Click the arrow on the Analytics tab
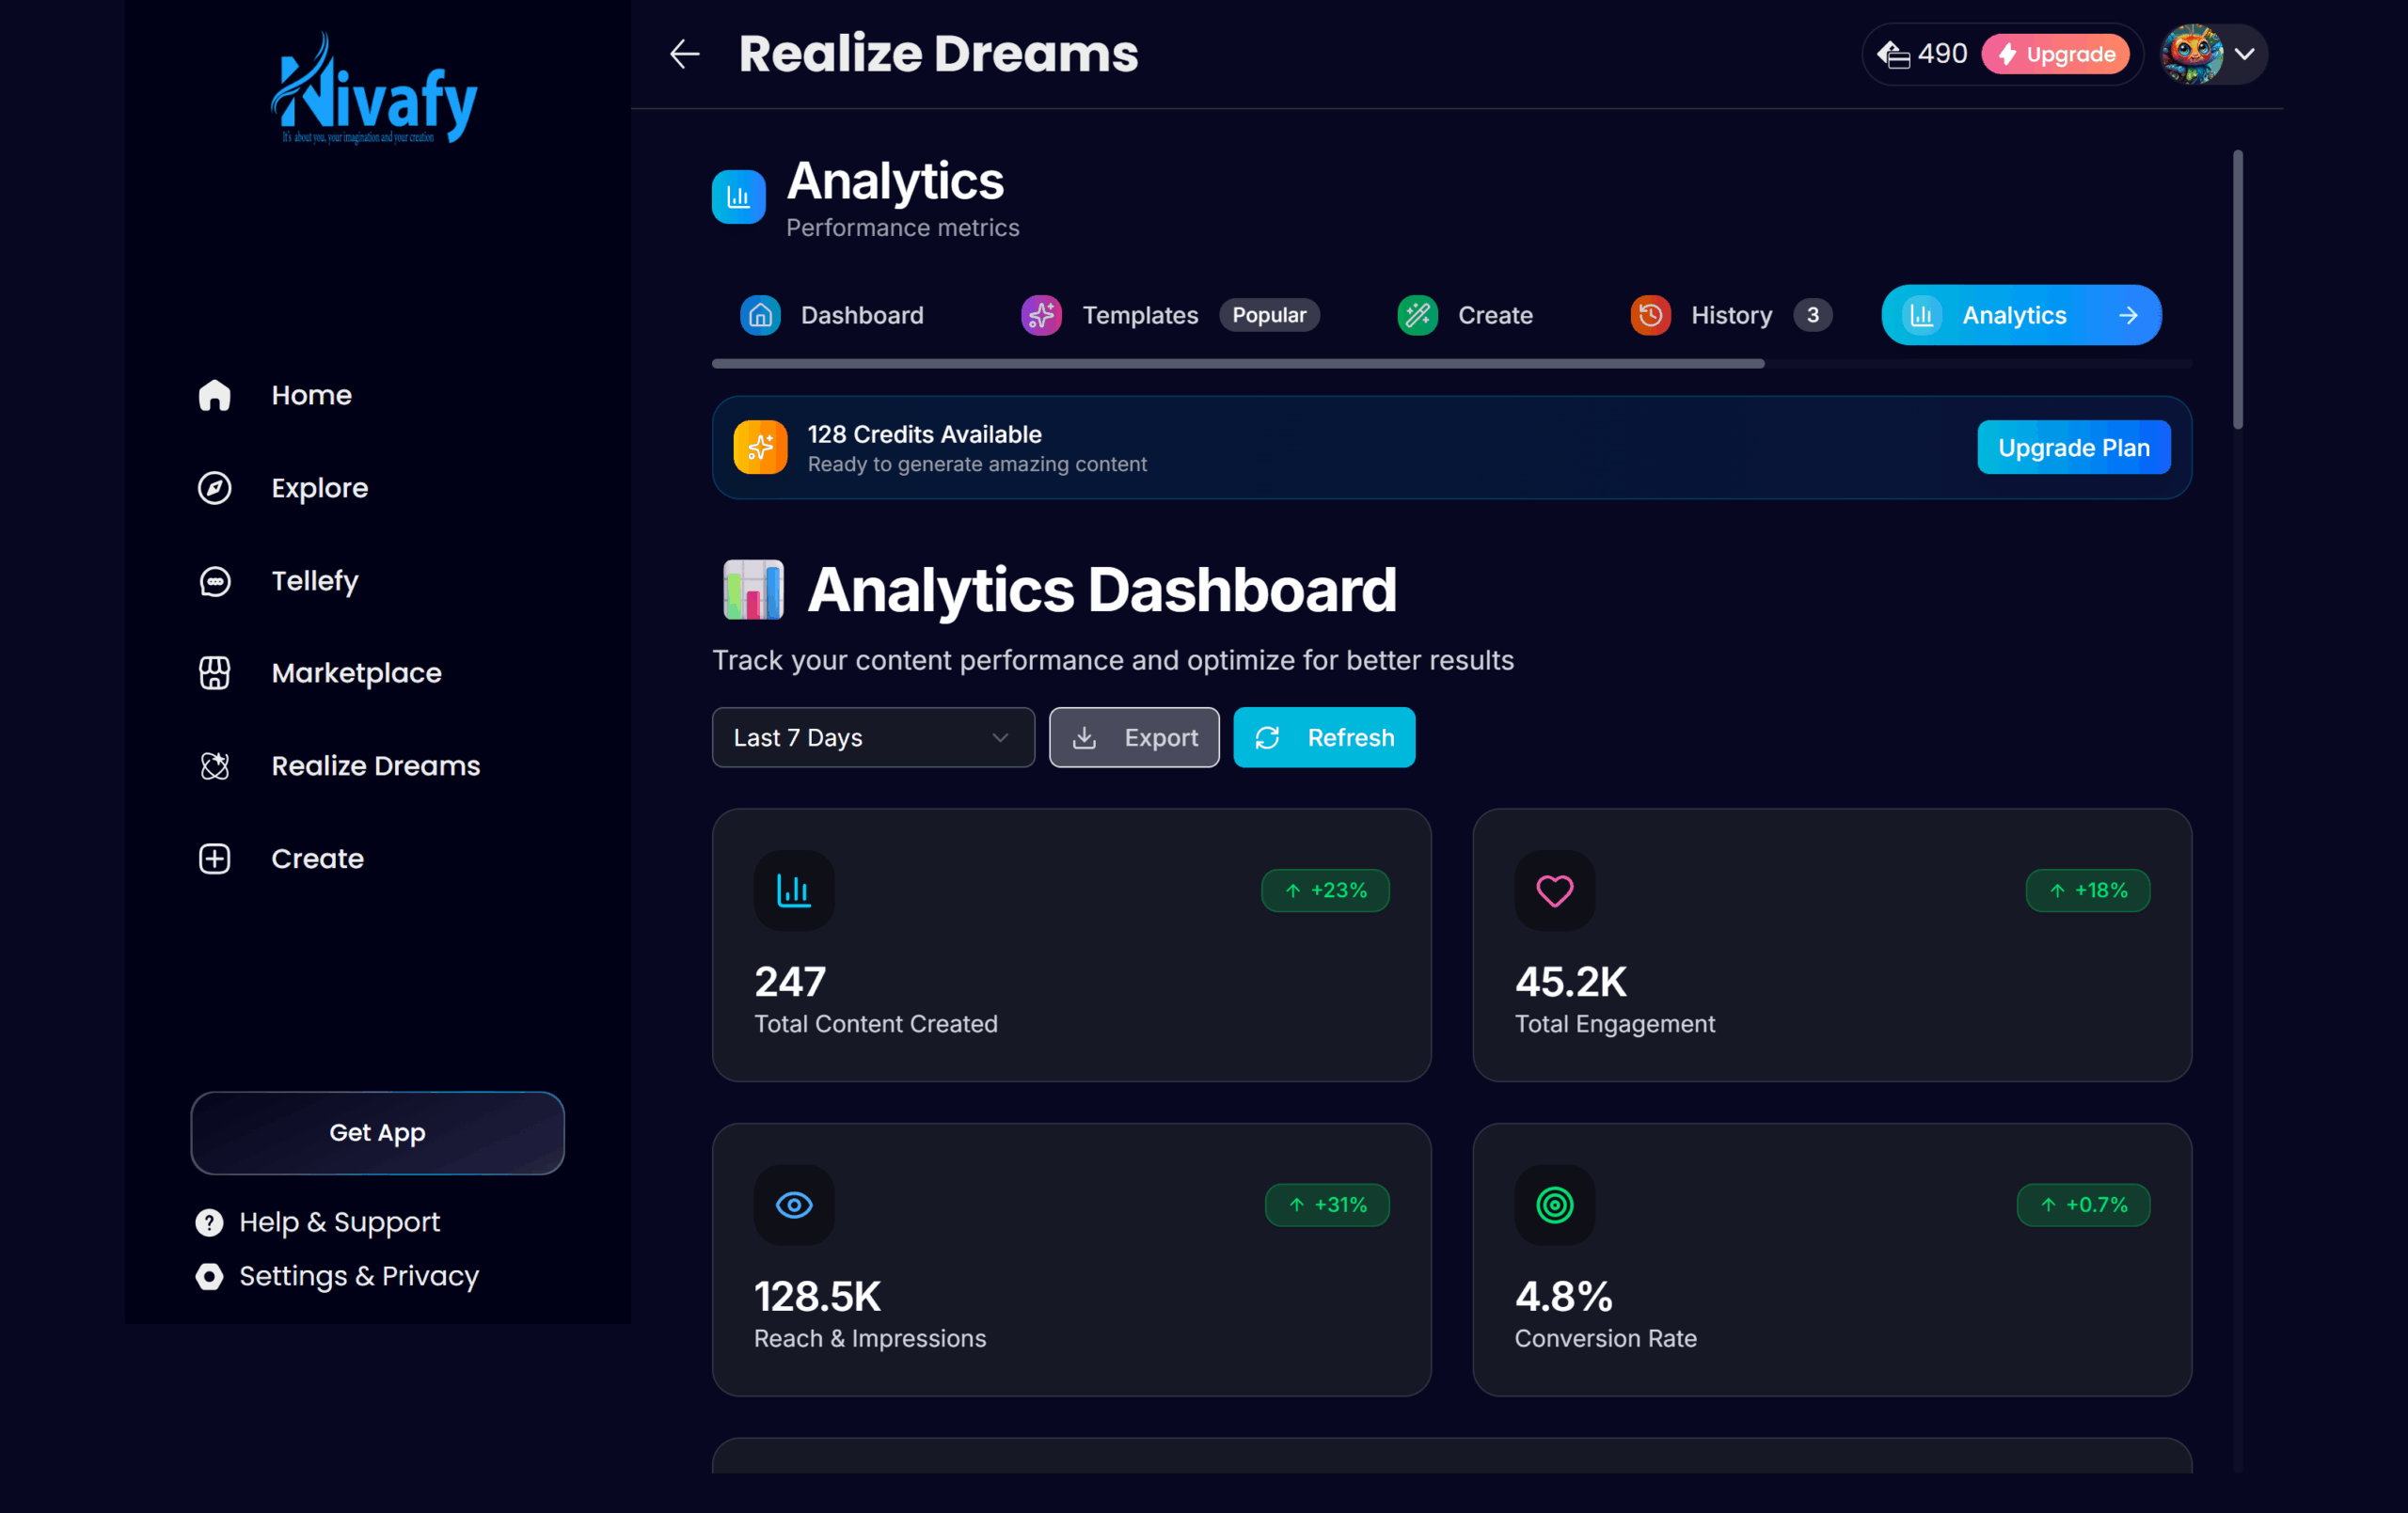The height and width of the screenshot is (1513, 2408). coord(2128,316)
